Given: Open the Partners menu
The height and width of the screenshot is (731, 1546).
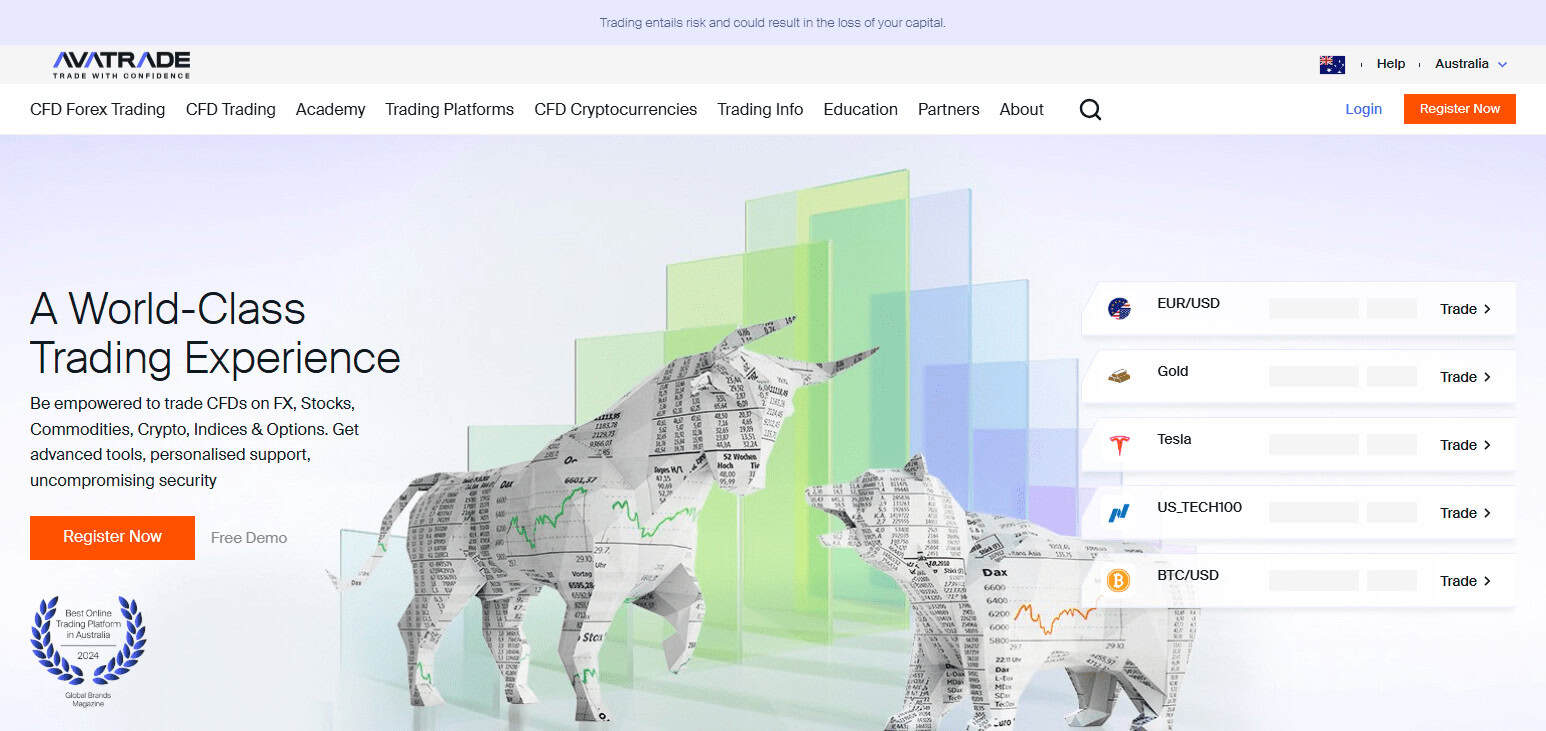Looking at the screenshot, I should 949,110.
